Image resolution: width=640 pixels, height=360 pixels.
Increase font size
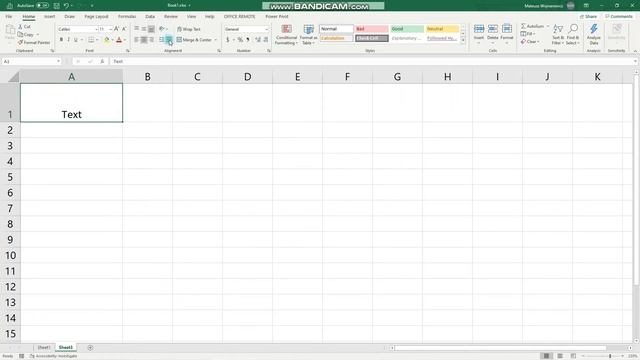pos(117,29)
